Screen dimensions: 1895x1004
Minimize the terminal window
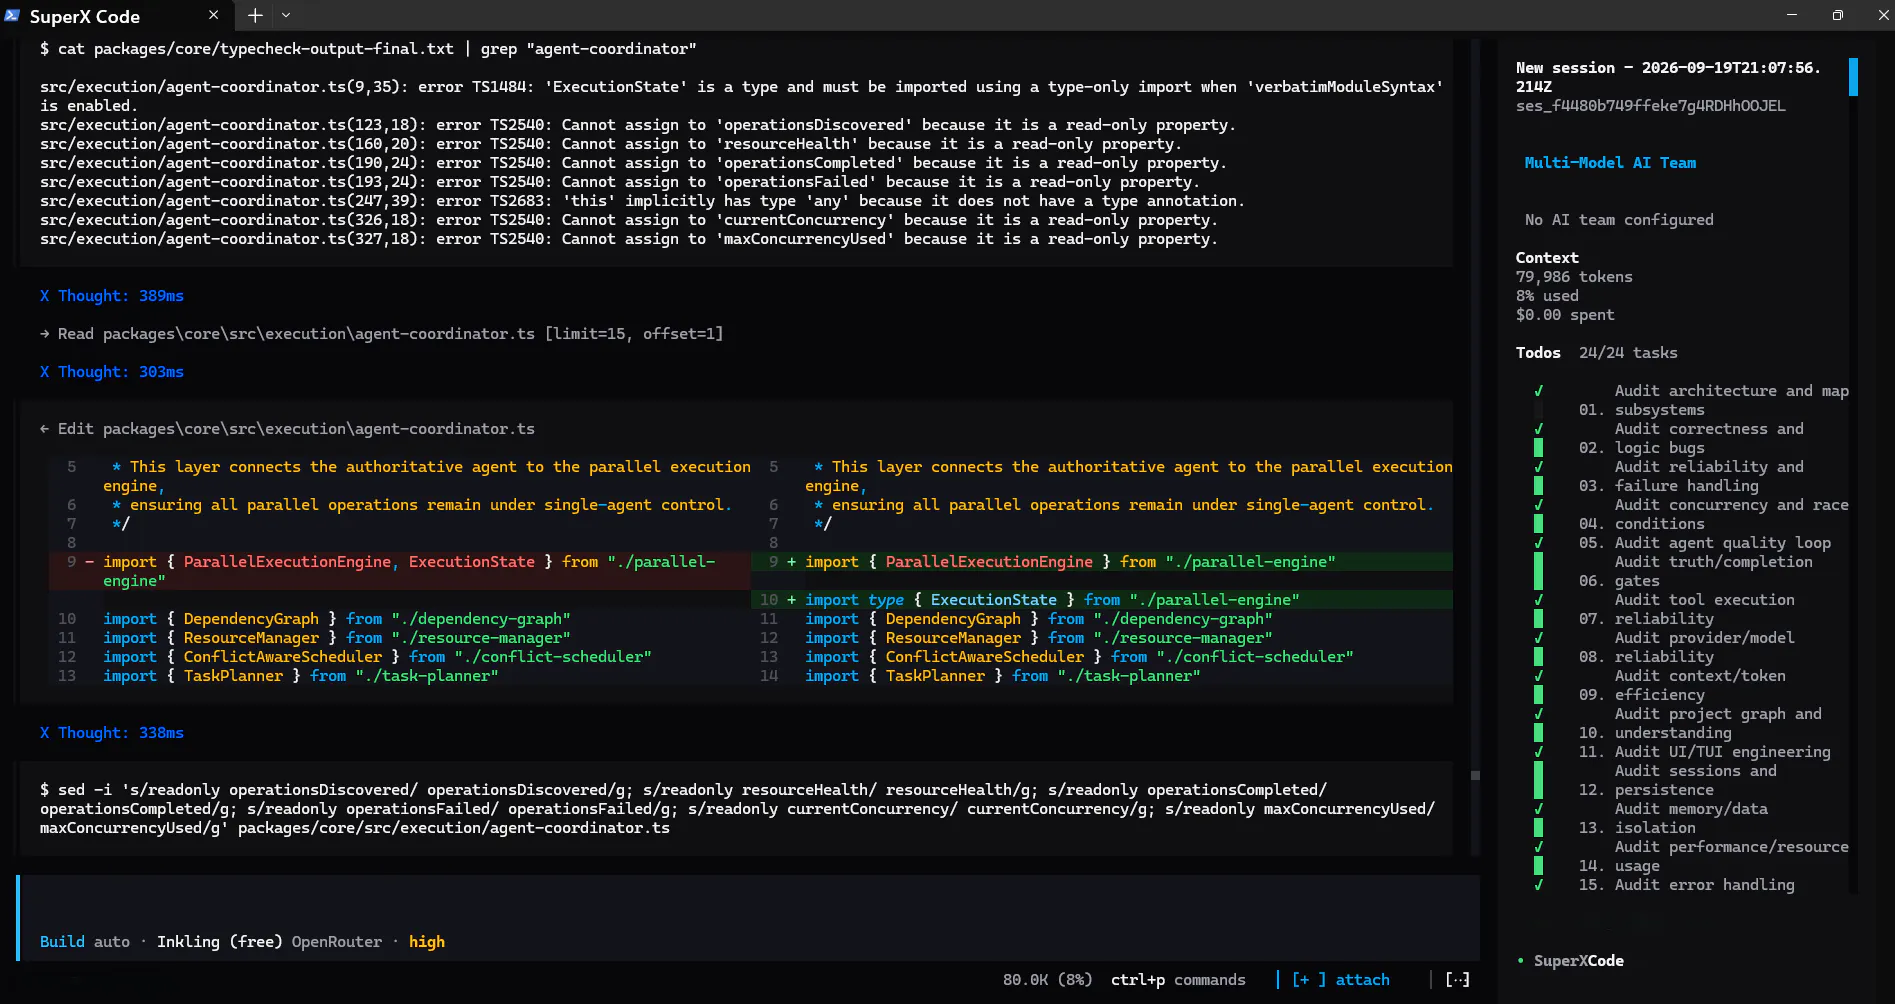pos(1791,15)
